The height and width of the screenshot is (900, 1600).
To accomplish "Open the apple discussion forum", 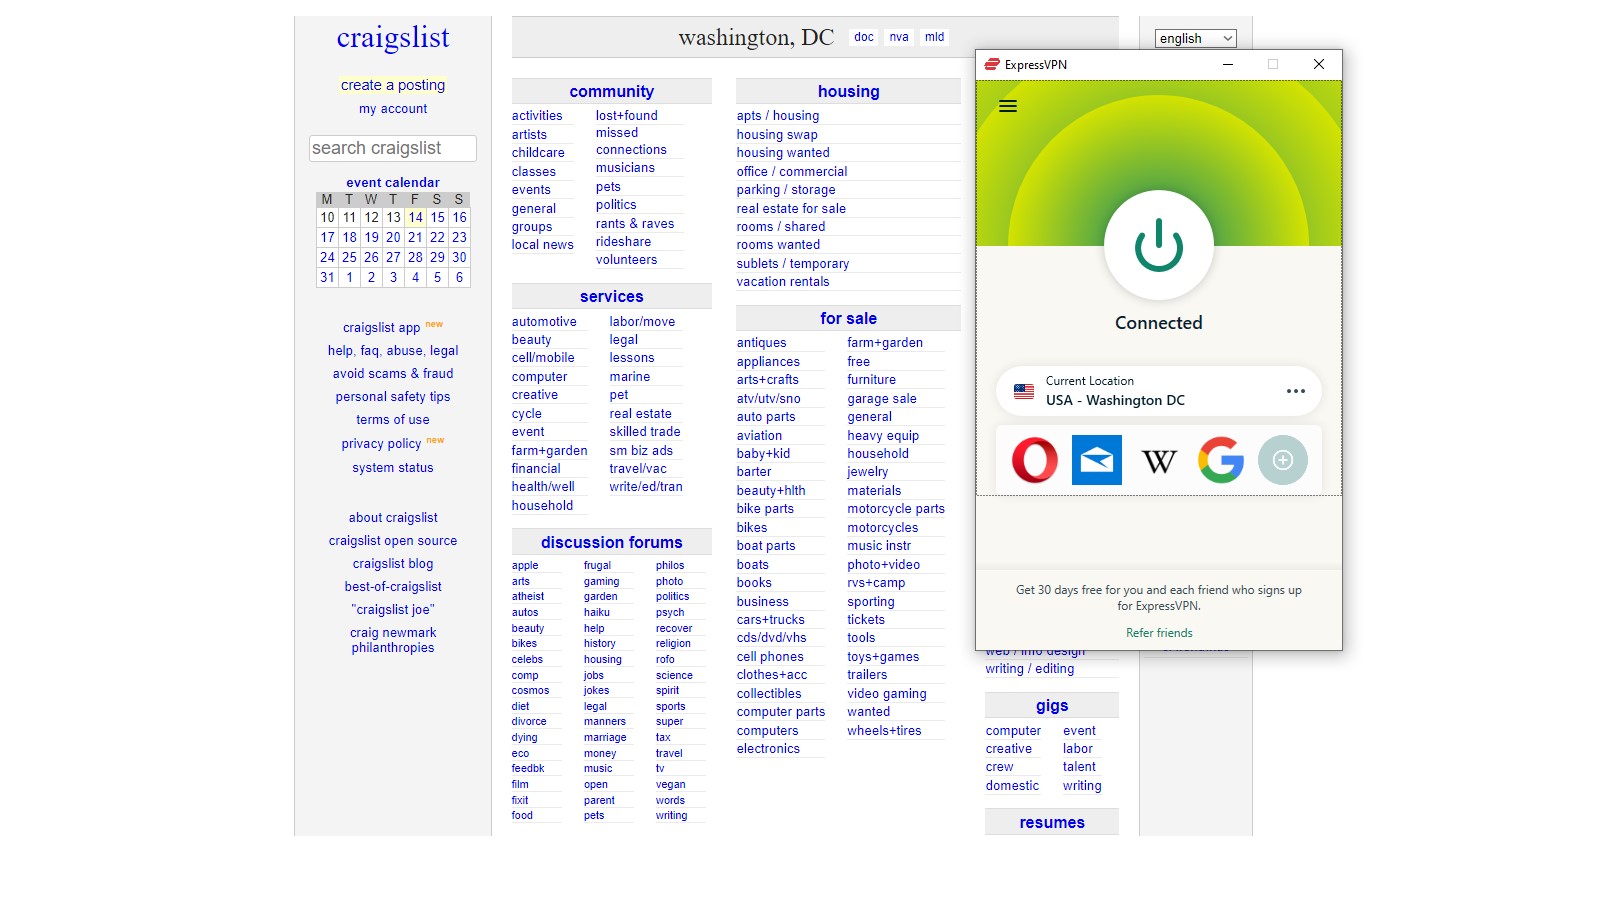I will coord(525,566).
